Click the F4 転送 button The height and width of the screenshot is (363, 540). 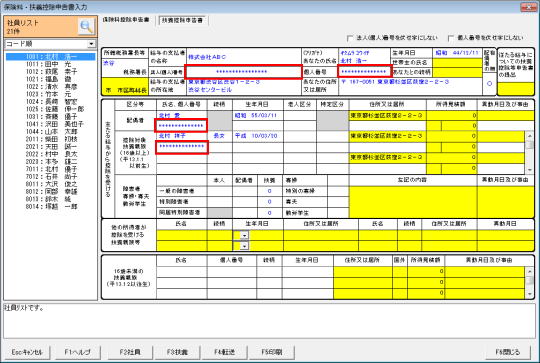225,352
